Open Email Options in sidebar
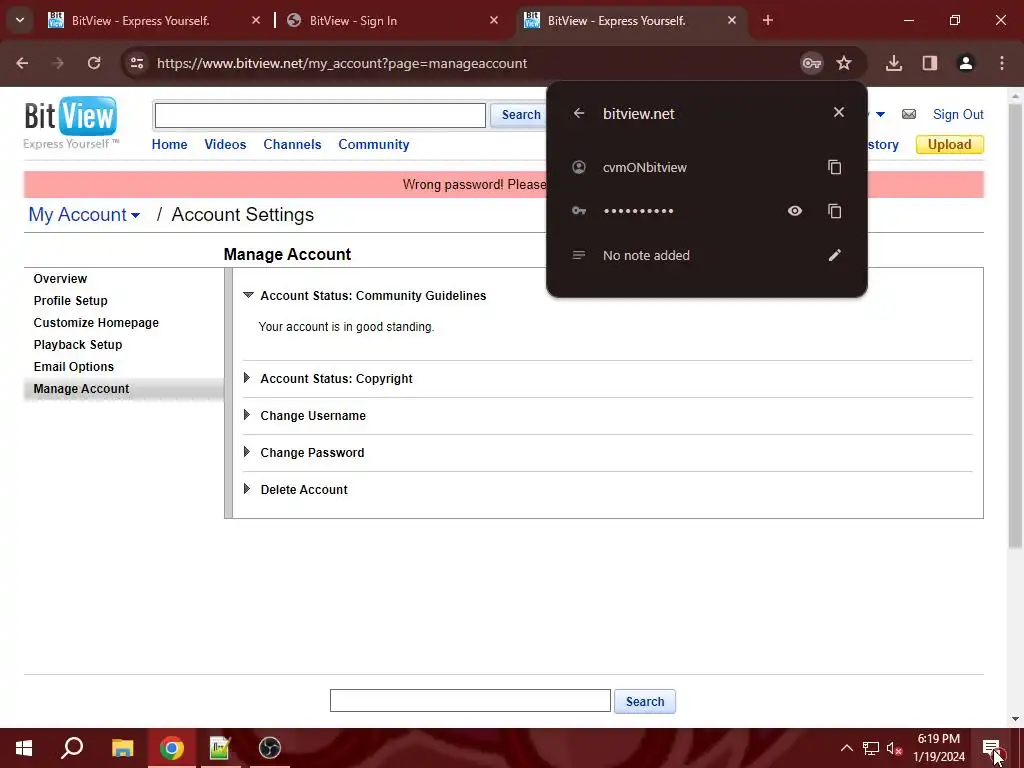The height and width of the screenshot is (768, 1024). [74, 367]
